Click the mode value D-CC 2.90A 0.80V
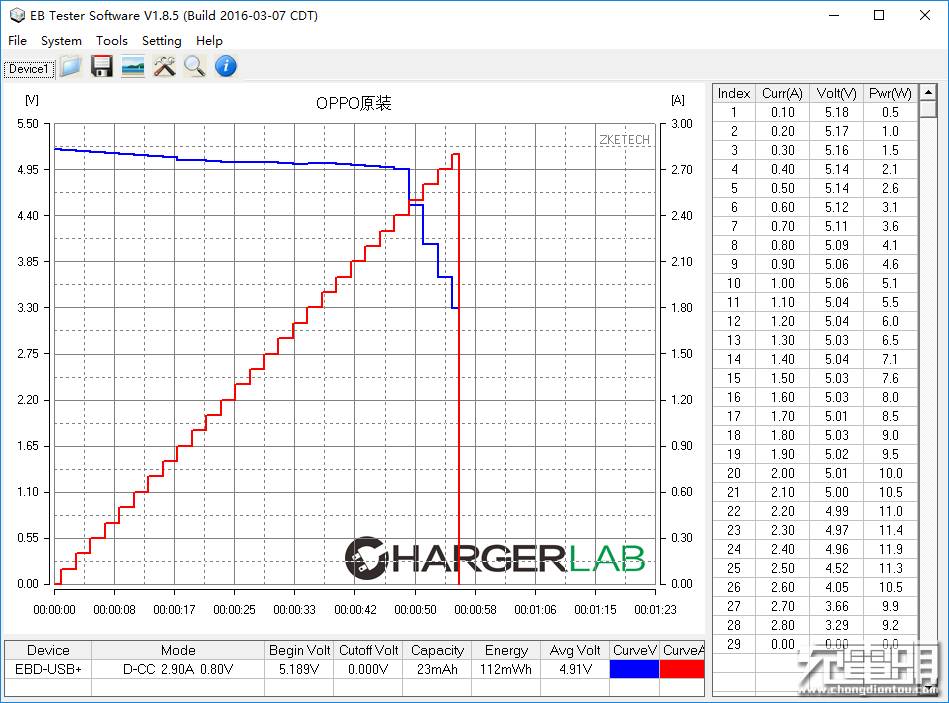949x703 pixels. pyautogui.click(x=178, y=669)
